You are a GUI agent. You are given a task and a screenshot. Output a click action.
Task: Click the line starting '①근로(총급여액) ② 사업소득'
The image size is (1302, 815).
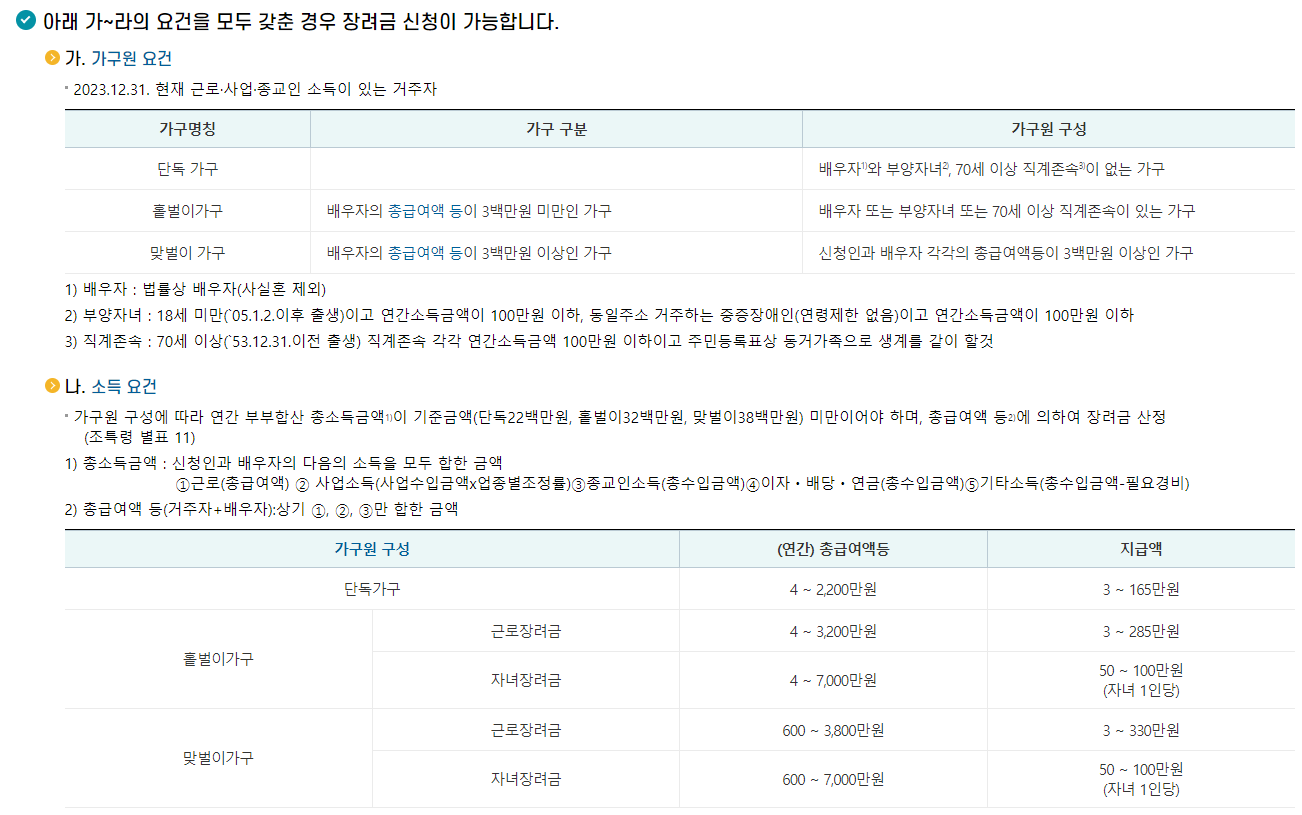[x=682, y=484]
